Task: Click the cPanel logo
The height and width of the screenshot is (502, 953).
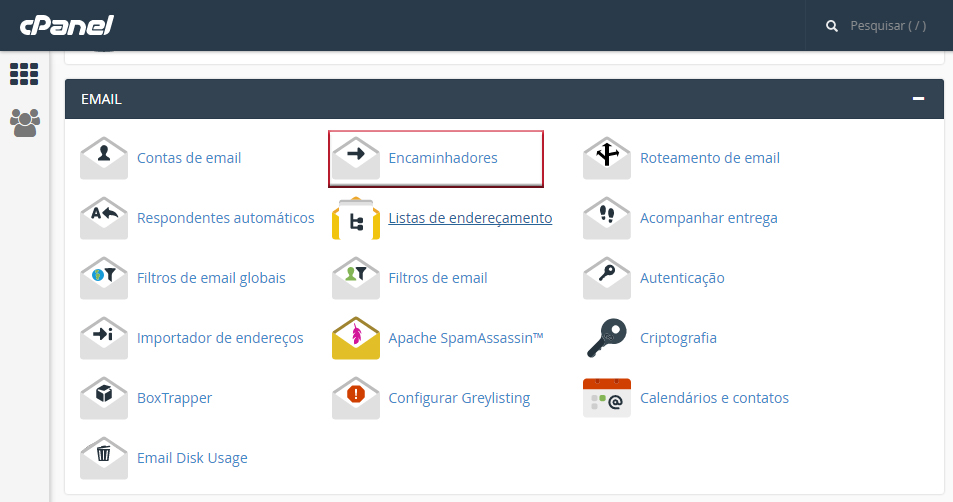Action: pyautogui.click(x=66, y=25)
